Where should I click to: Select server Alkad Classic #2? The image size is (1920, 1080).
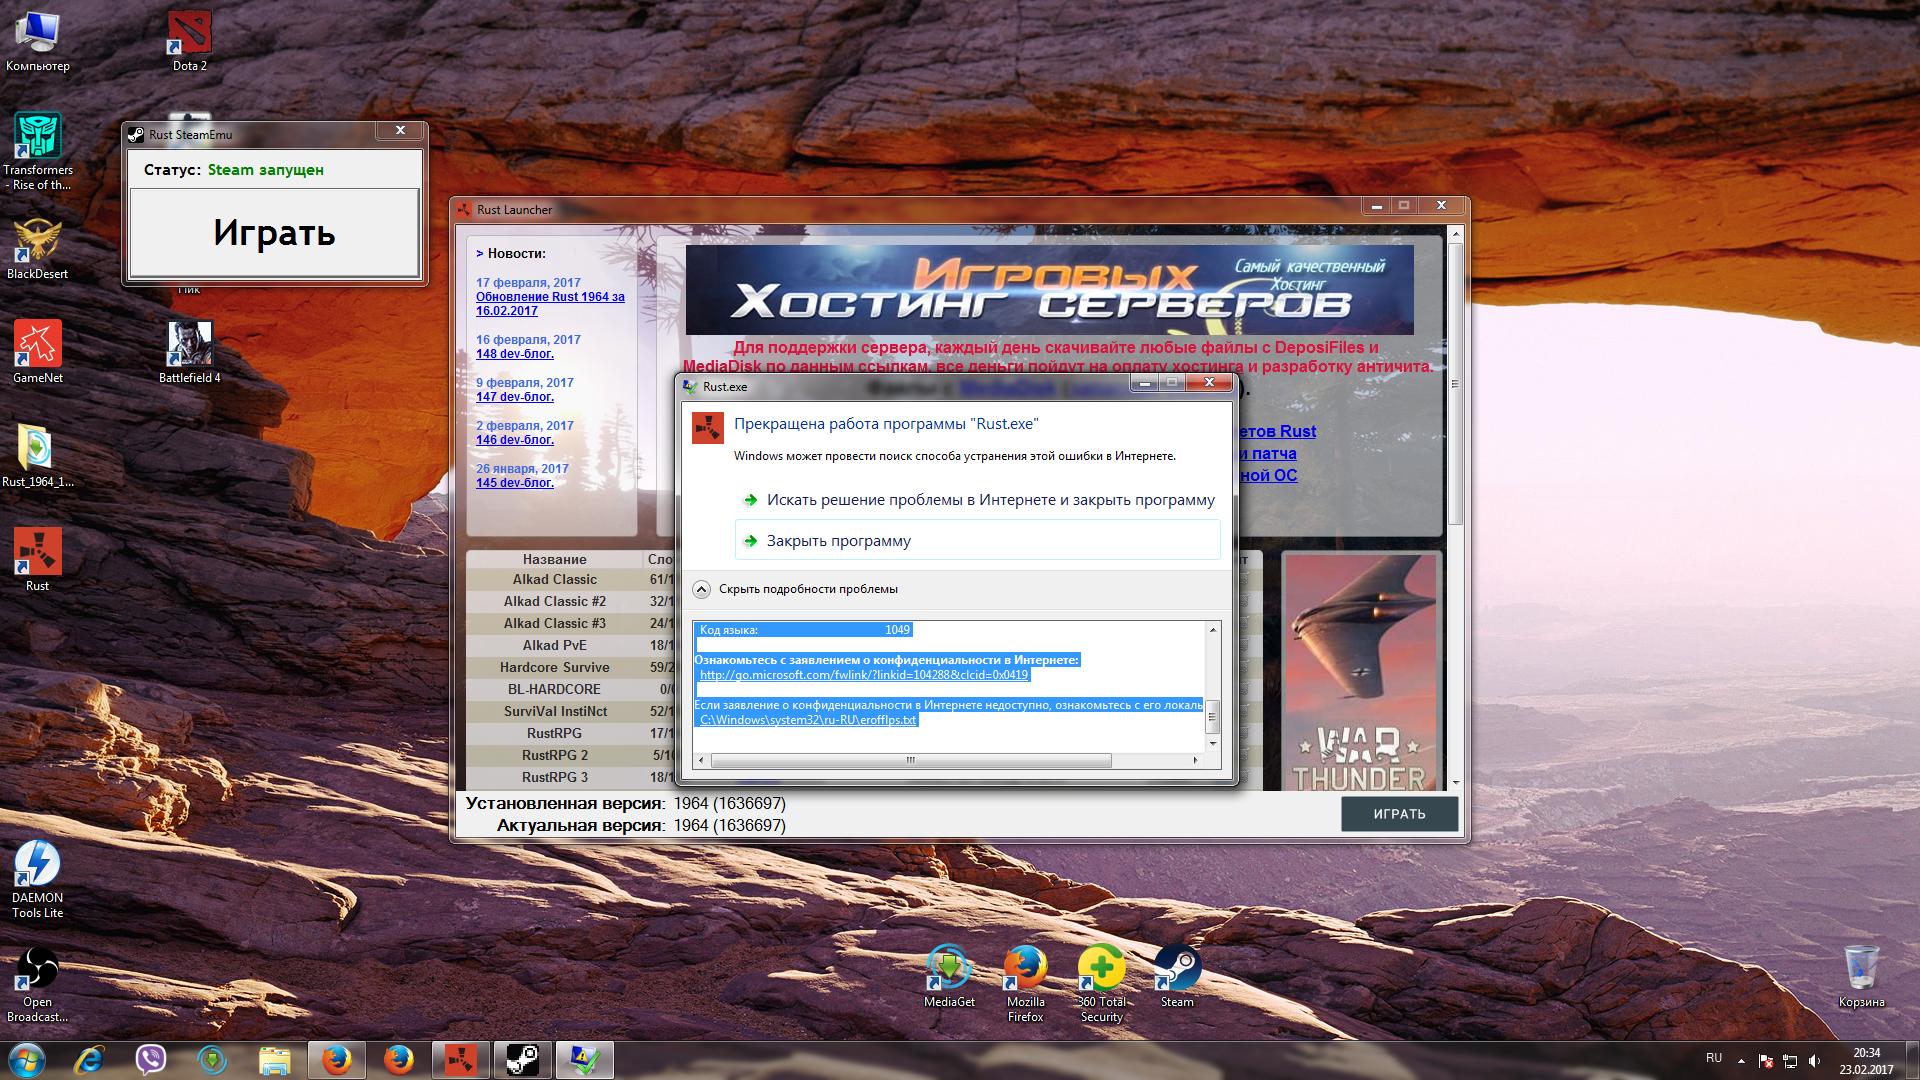[554, 602]
